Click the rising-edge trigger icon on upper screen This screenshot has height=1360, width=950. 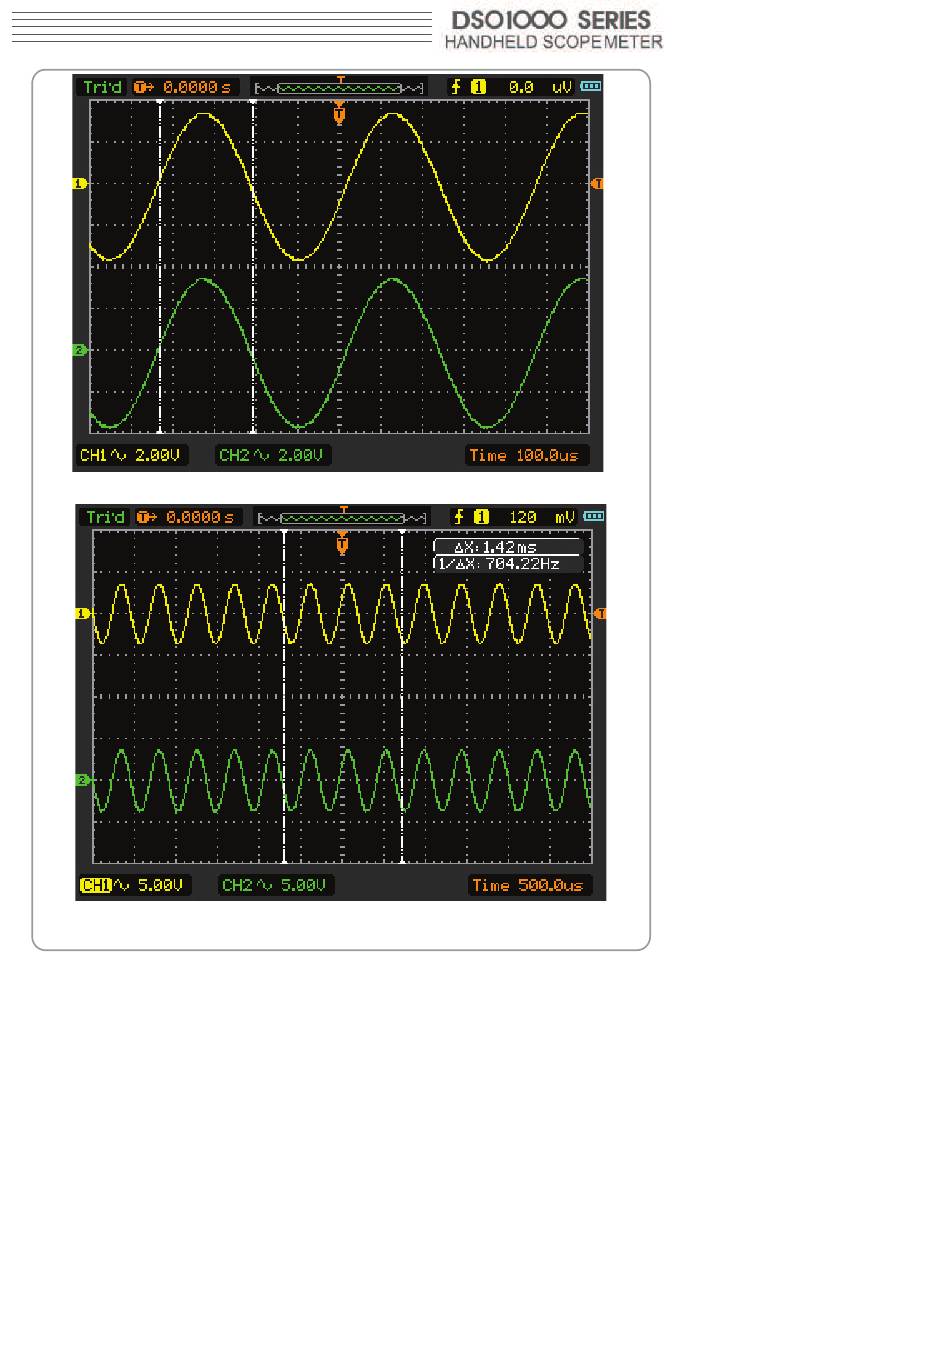click(x=457, y=87)
